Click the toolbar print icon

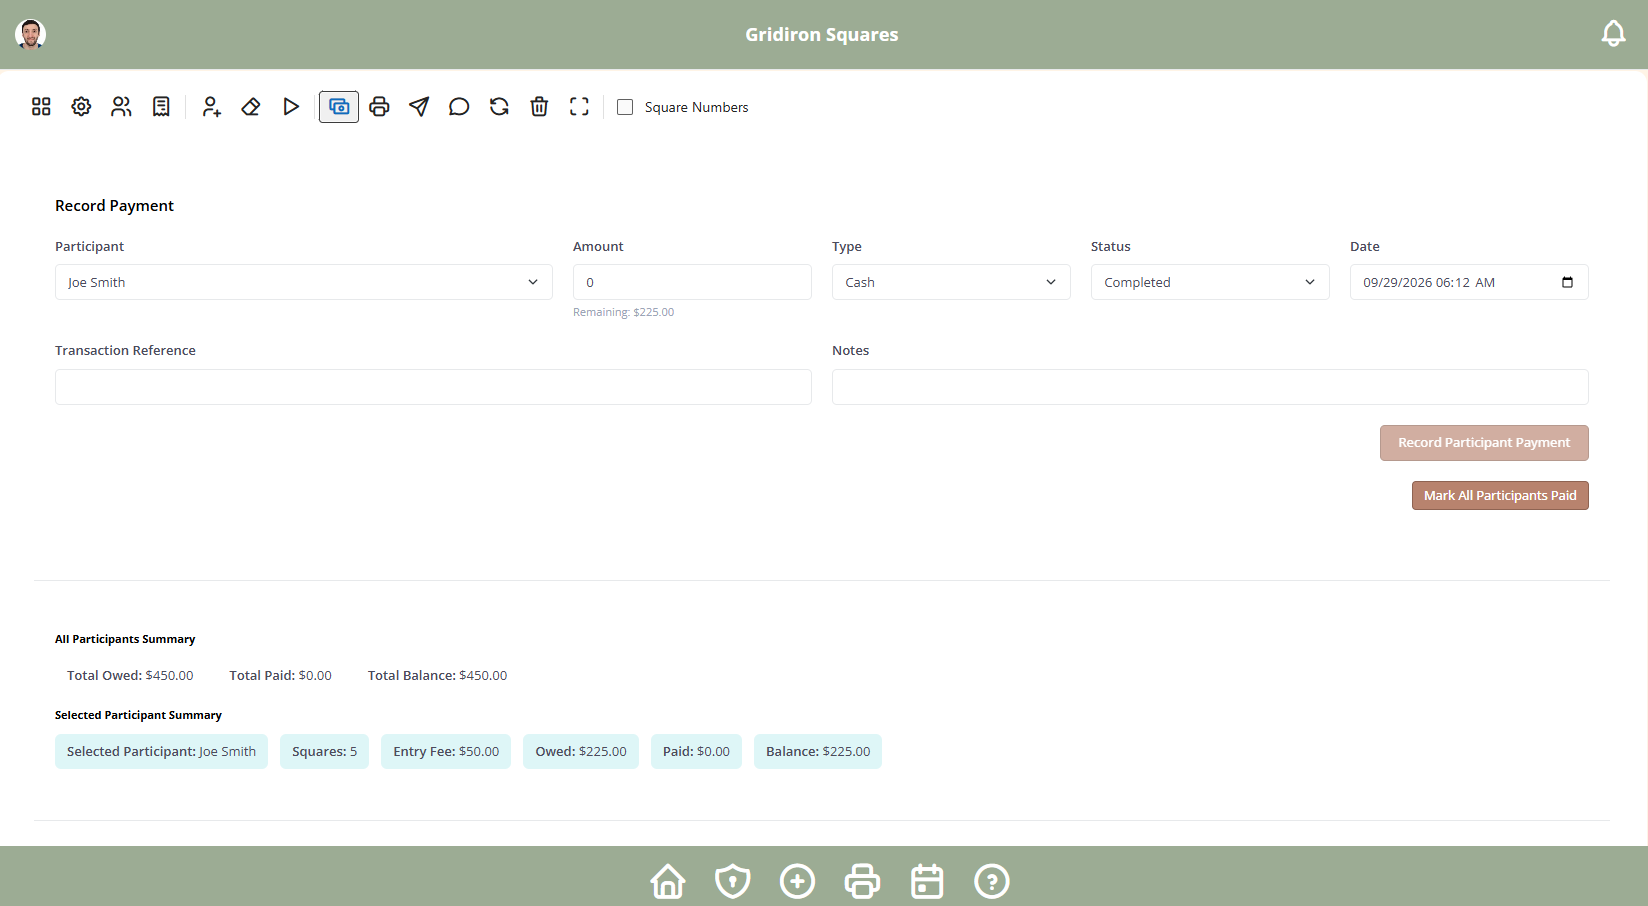[379, 107]
